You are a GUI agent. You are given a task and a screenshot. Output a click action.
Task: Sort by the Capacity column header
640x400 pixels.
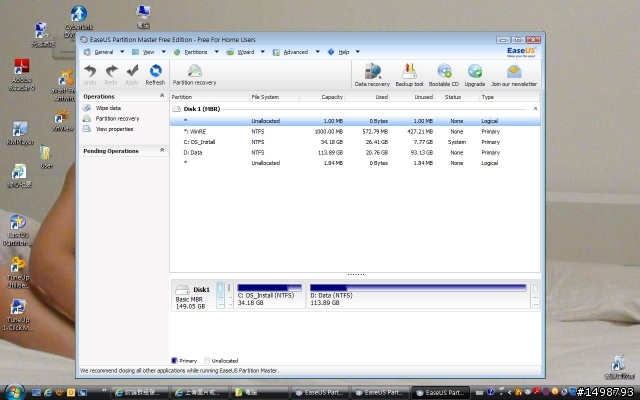[322, 97]
